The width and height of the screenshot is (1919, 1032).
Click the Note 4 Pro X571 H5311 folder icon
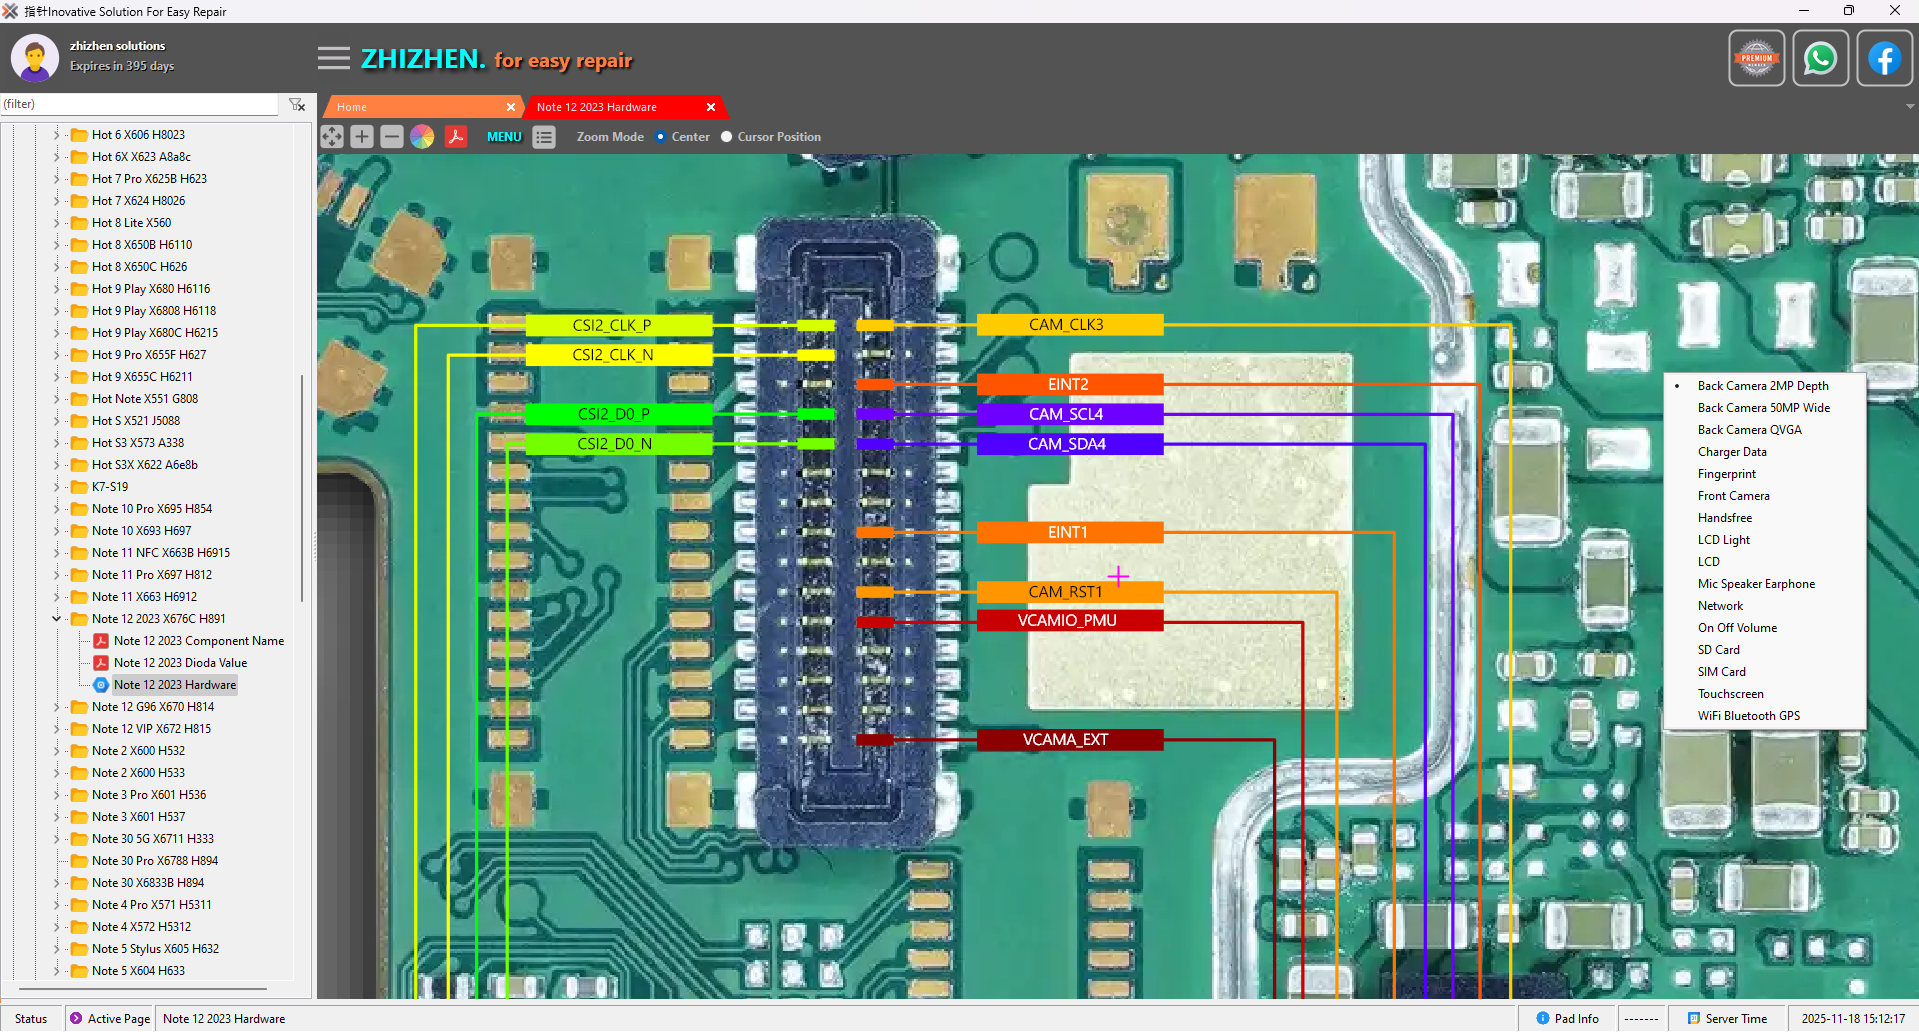tap(79, 905)
